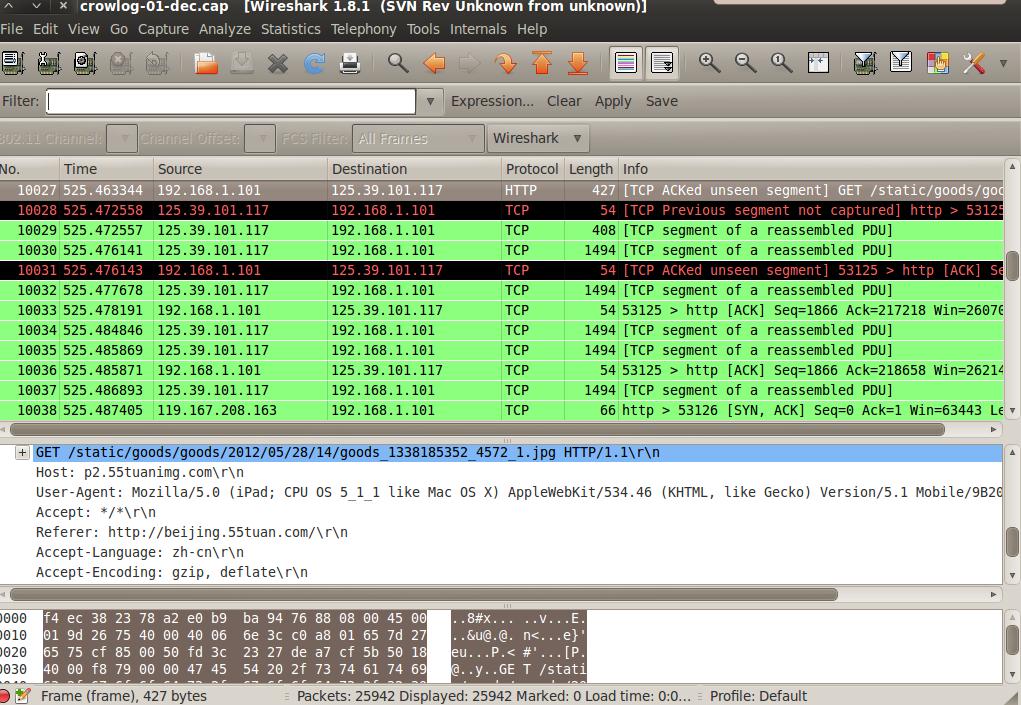Viewport: 1021px width, 705px height.
Task: Go to a specific packet number icon
Action: (505, 63)
